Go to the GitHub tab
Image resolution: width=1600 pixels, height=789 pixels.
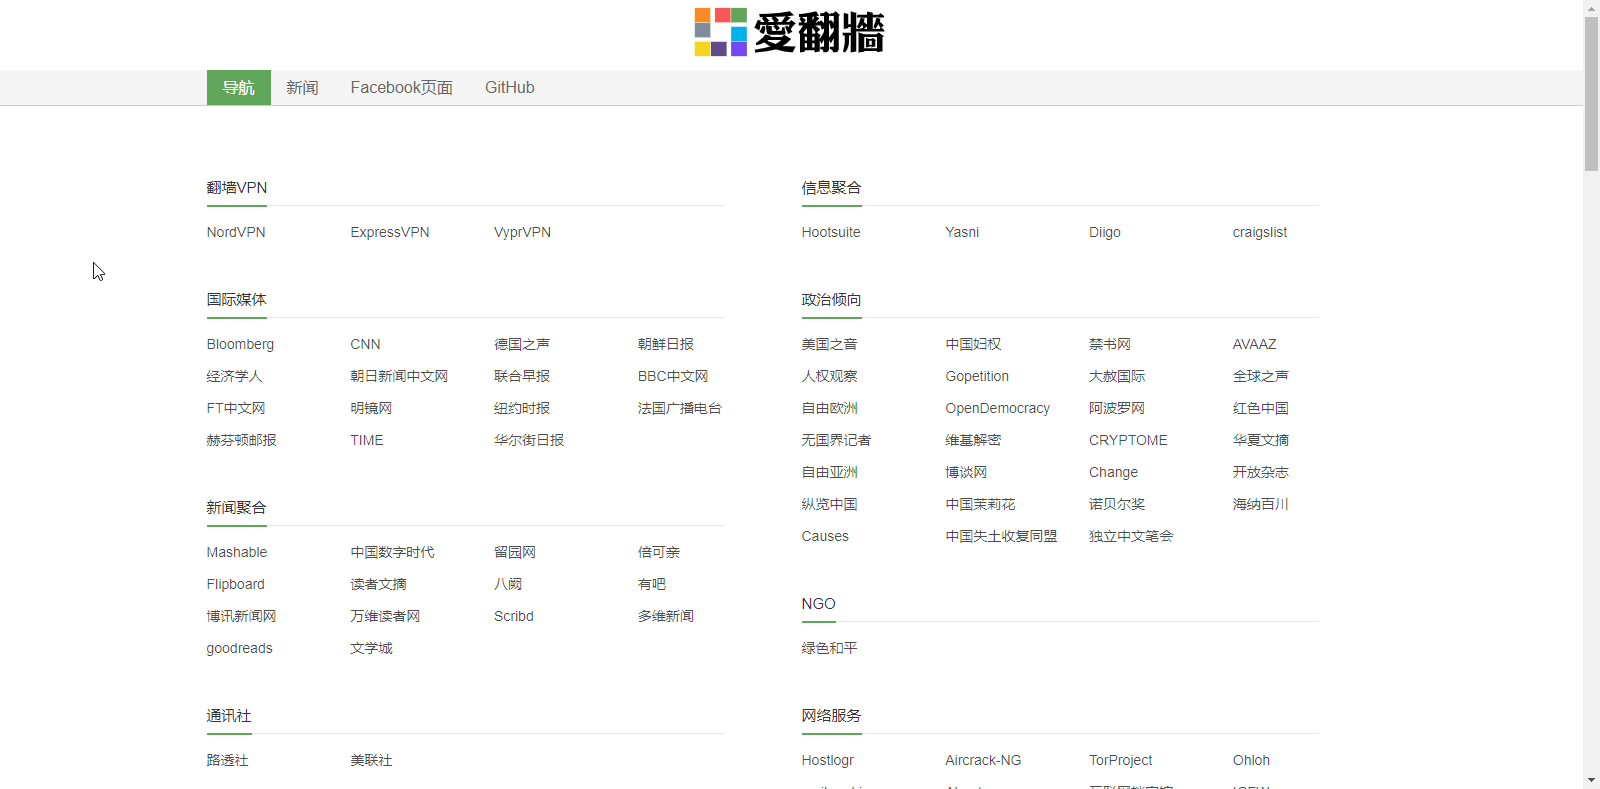(510, 88)
